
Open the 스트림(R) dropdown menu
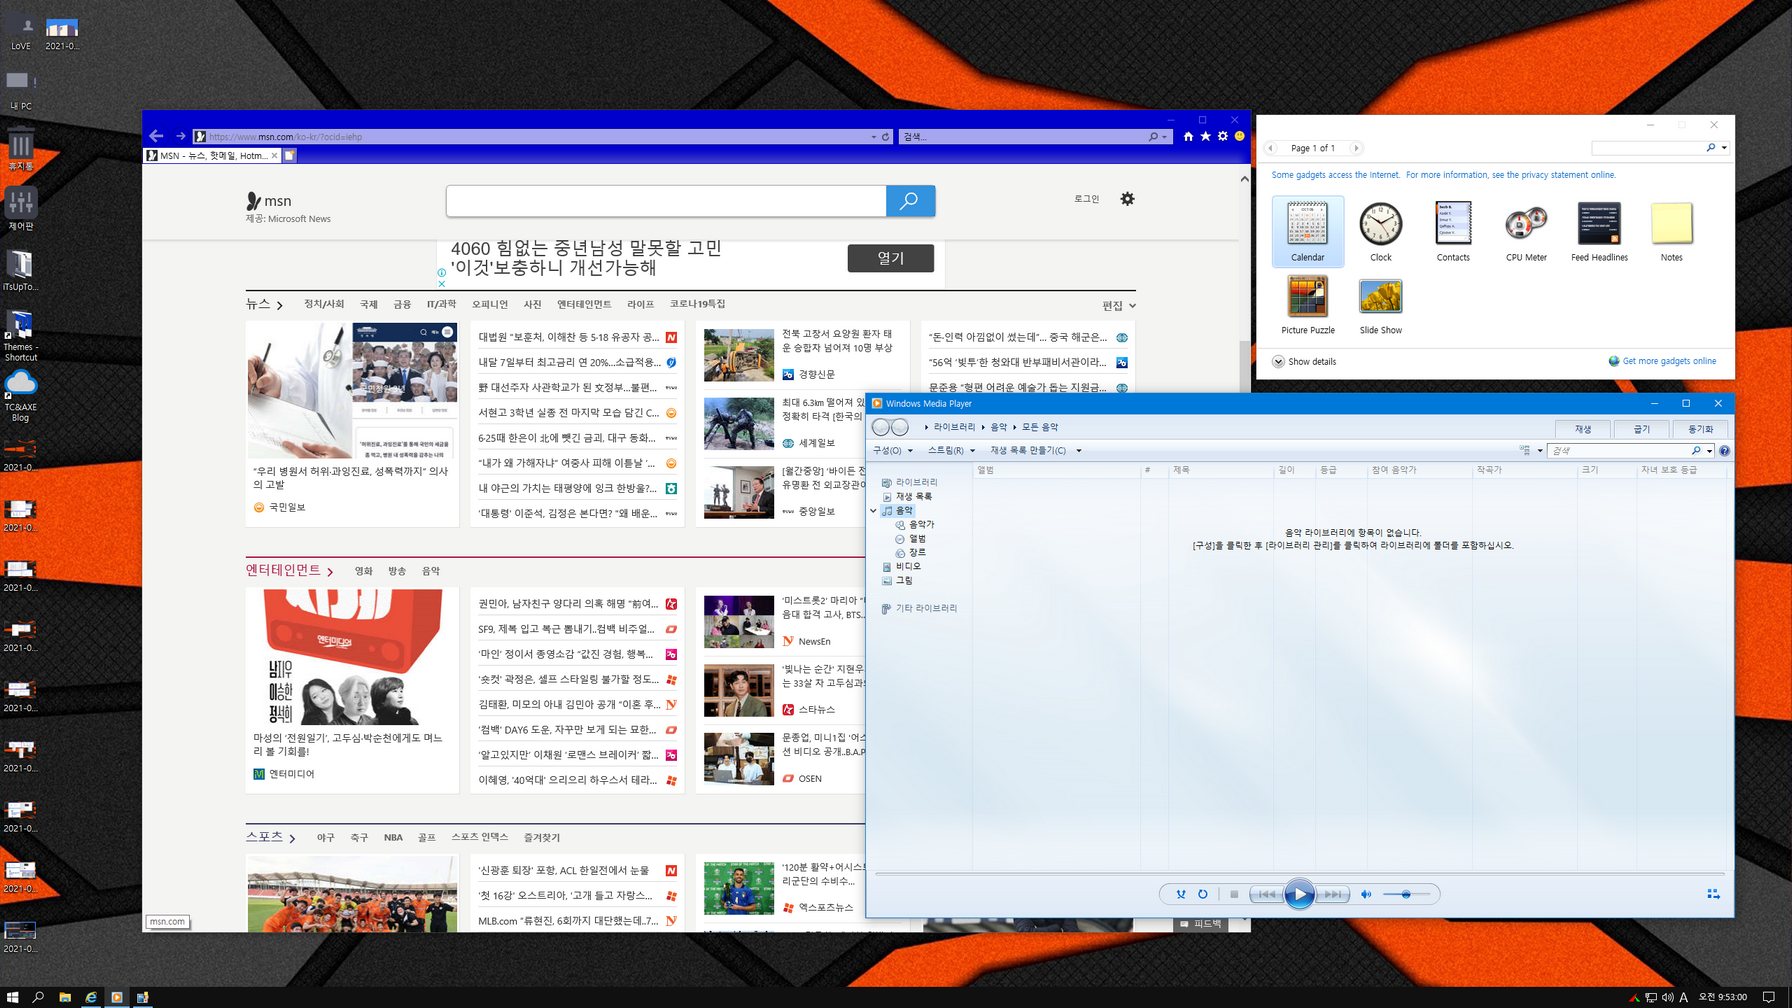[x=951, y=451]
